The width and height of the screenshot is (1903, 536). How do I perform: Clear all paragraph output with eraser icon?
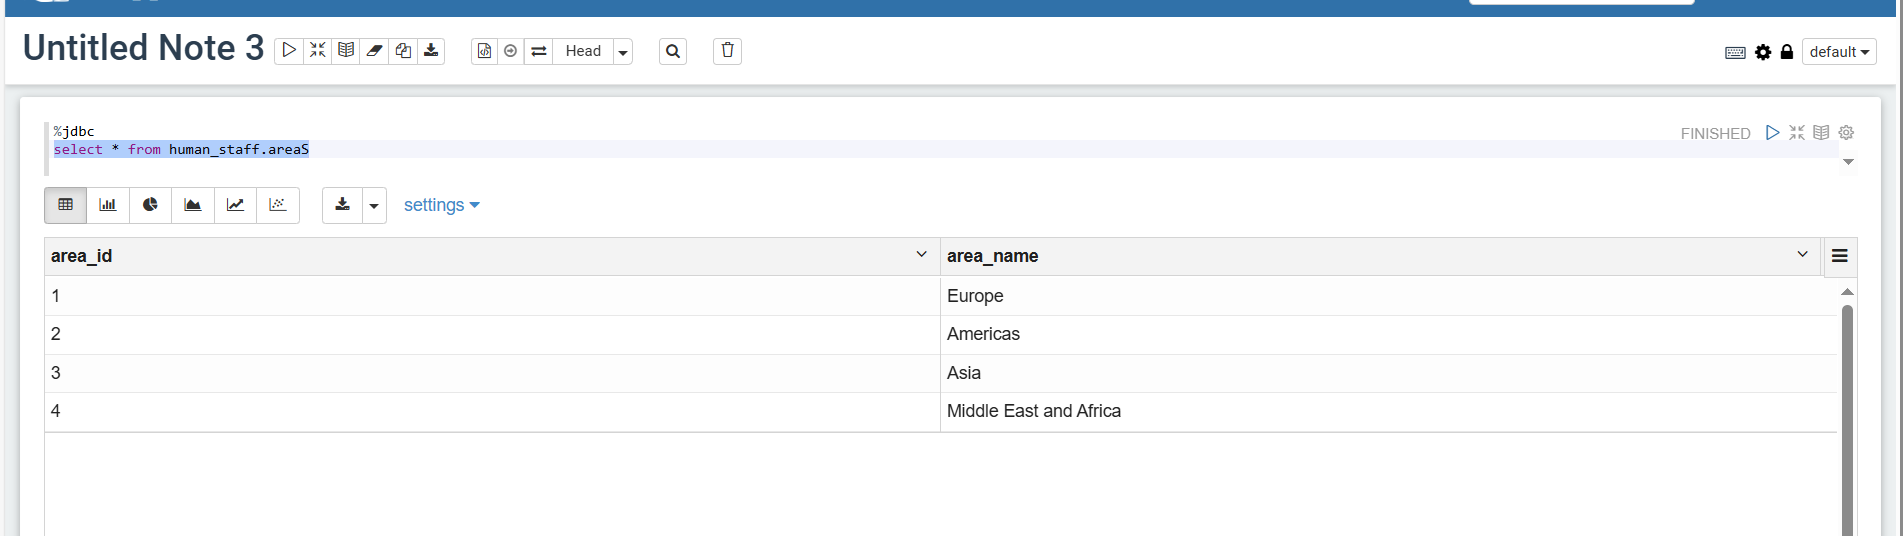(x=375, y=51)
